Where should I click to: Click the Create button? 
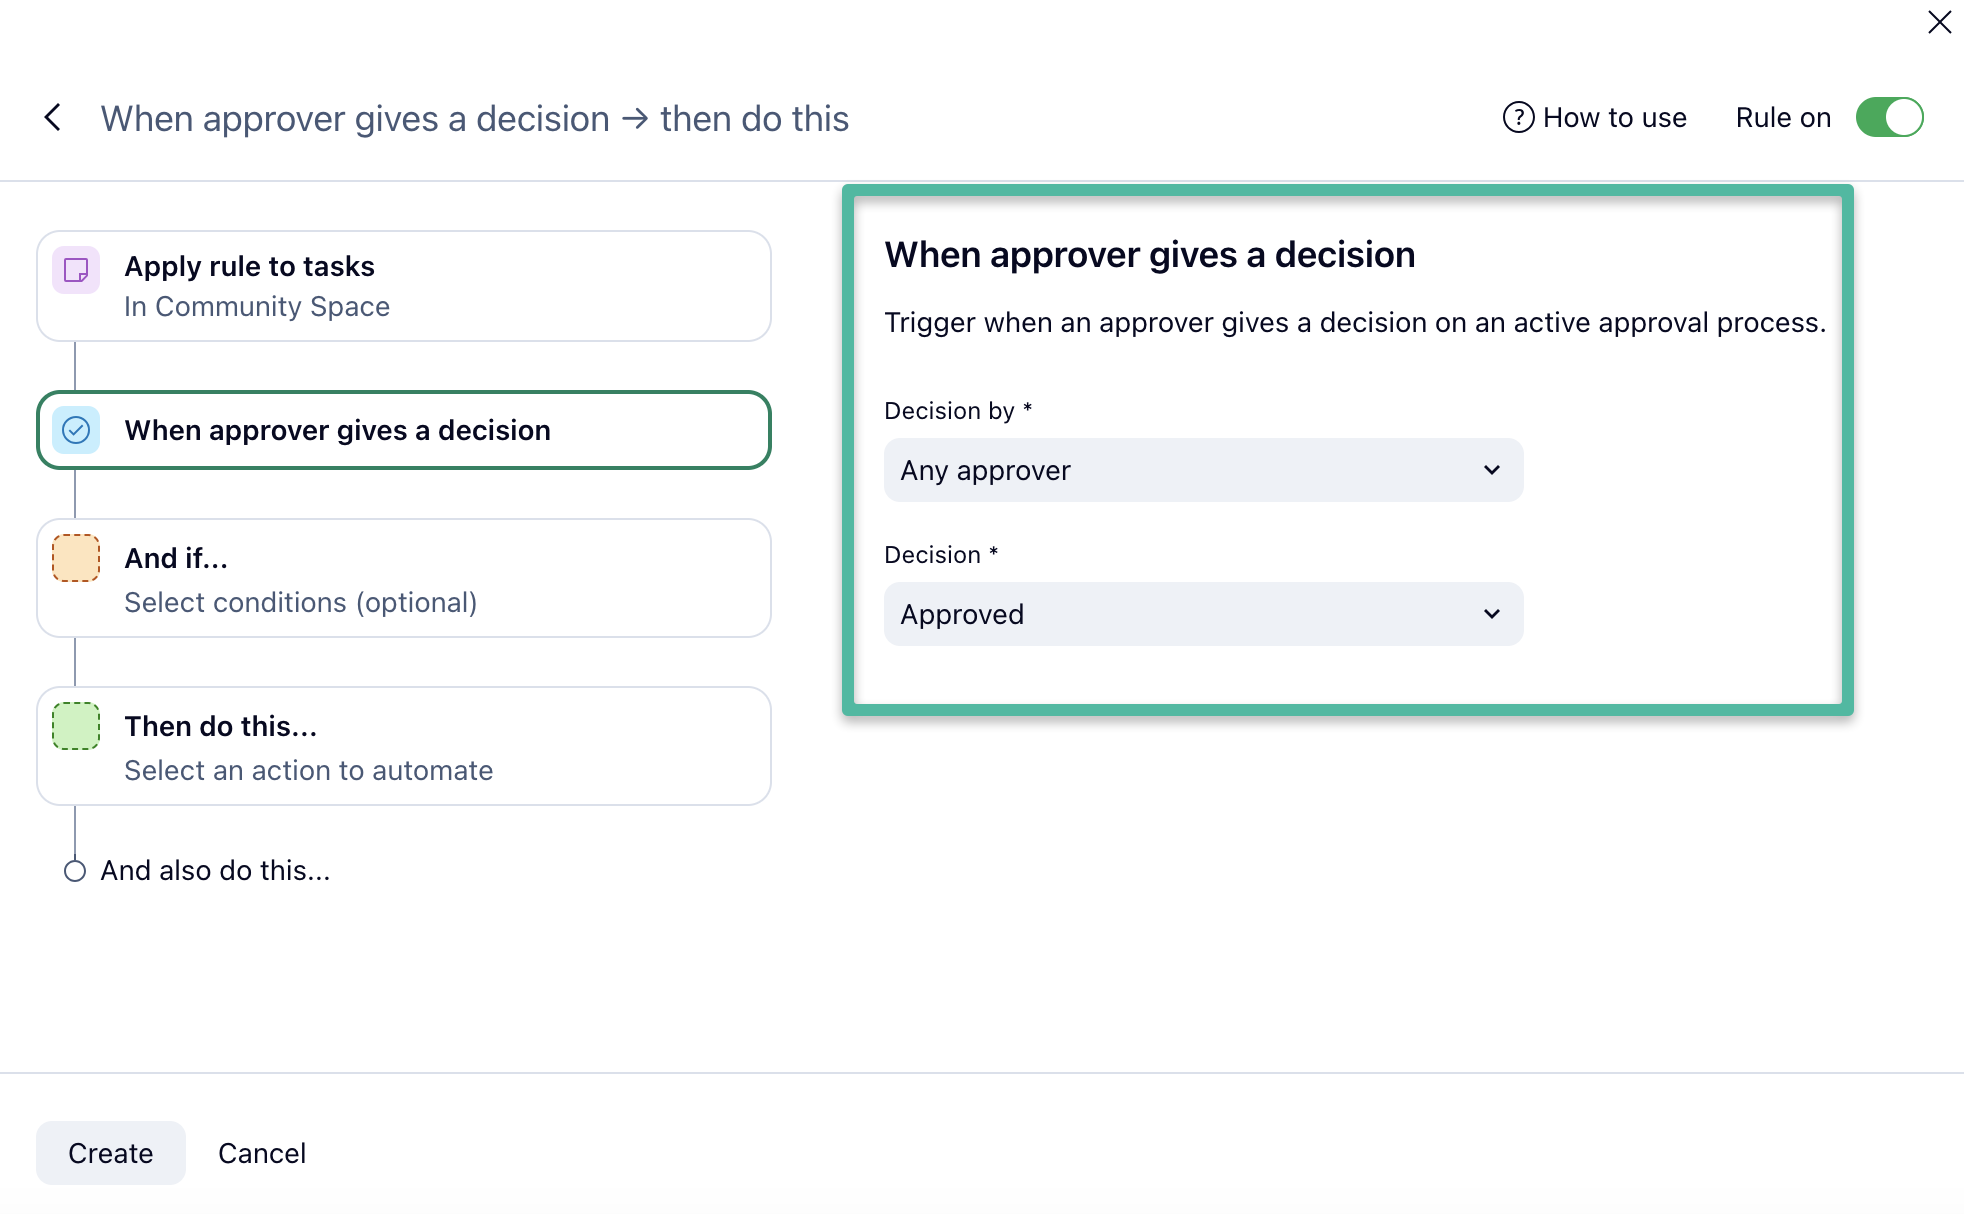111,1153
